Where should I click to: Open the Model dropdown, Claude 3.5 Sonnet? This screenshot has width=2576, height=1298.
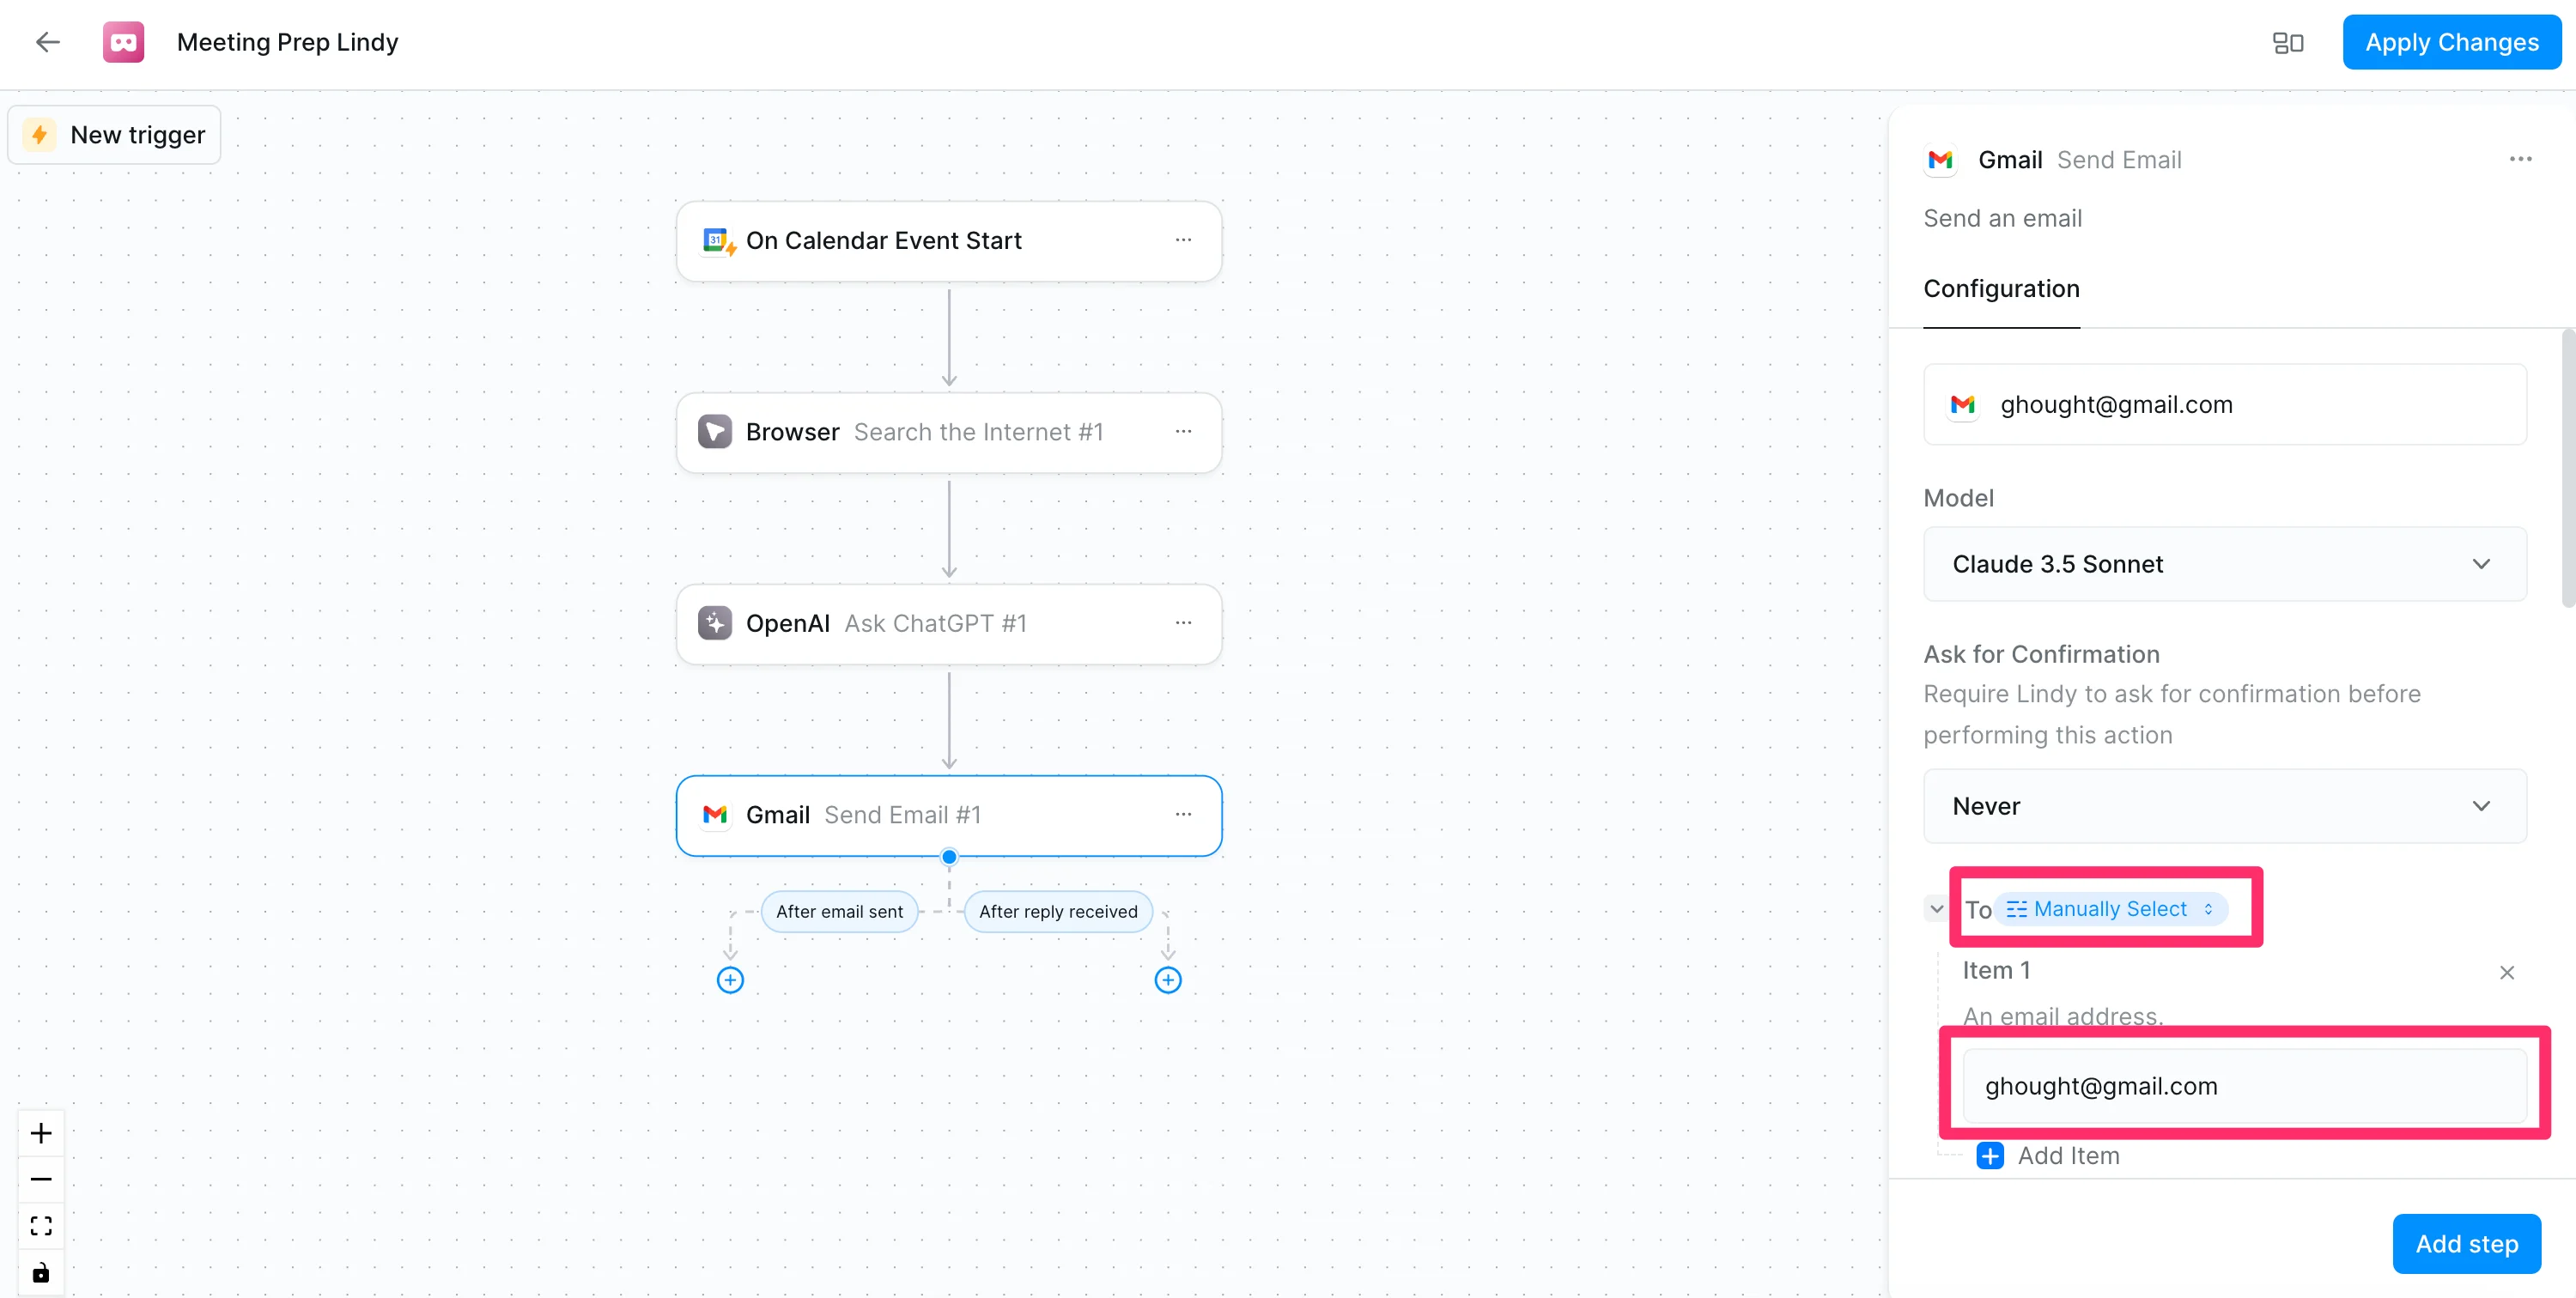2224,564
